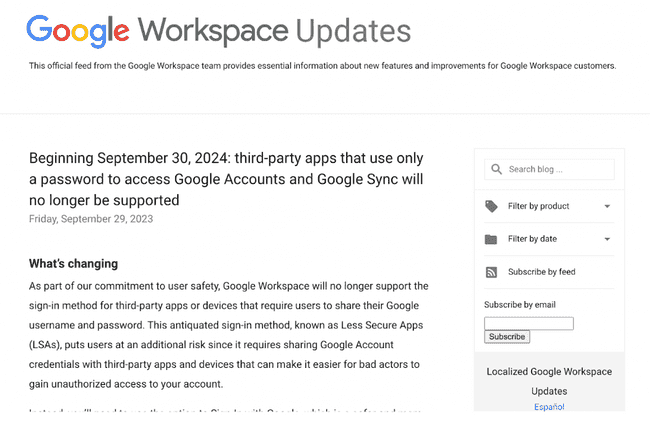Image resolution: width=650 pixels, height=421 pixels.
Task: Focus the Subscribe by email input box
Action: (x=529, y=323)
